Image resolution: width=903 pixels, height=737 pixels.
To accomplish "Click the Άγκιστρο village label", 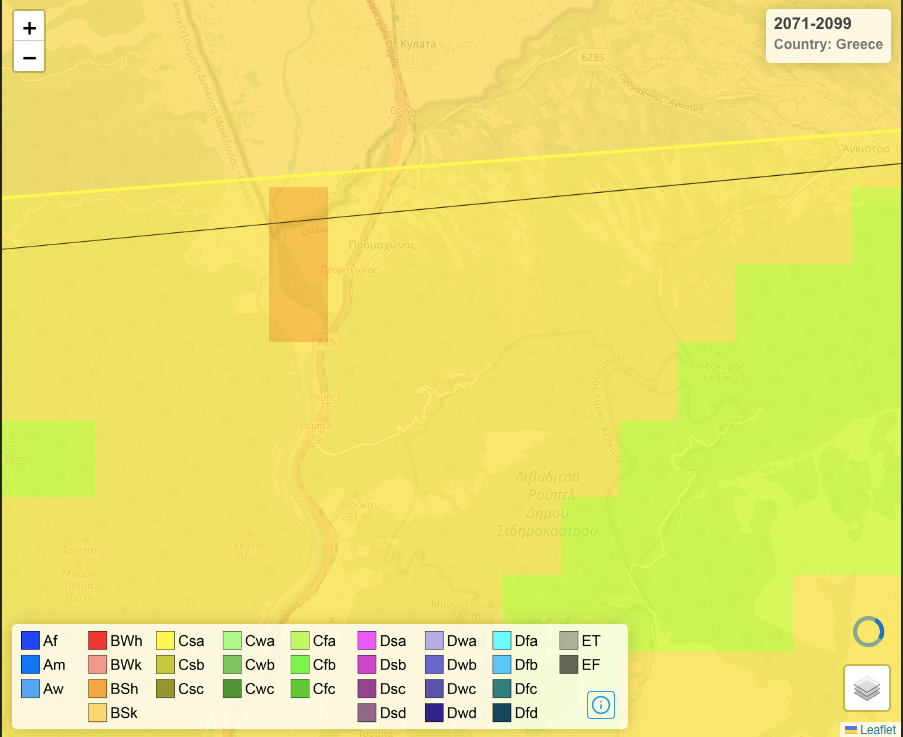I will (866, 149).
